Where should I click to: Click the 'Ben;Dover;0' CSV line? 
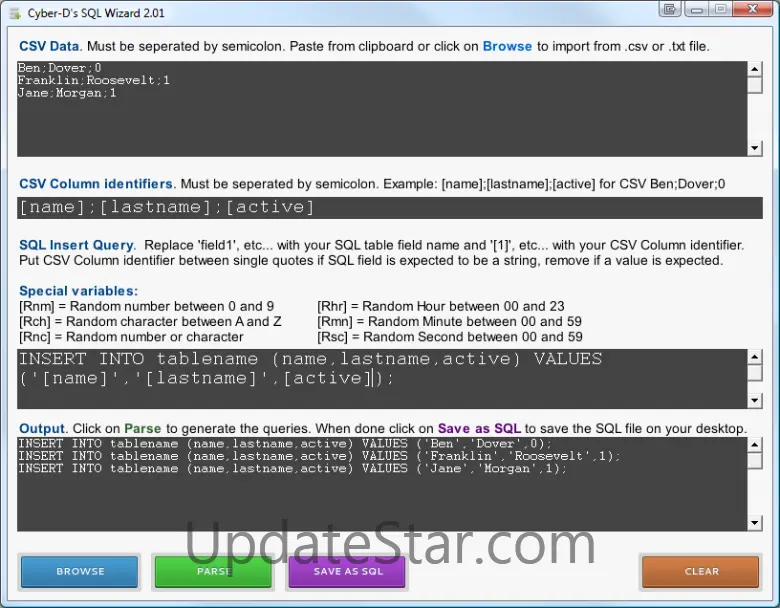pos(59,68)
